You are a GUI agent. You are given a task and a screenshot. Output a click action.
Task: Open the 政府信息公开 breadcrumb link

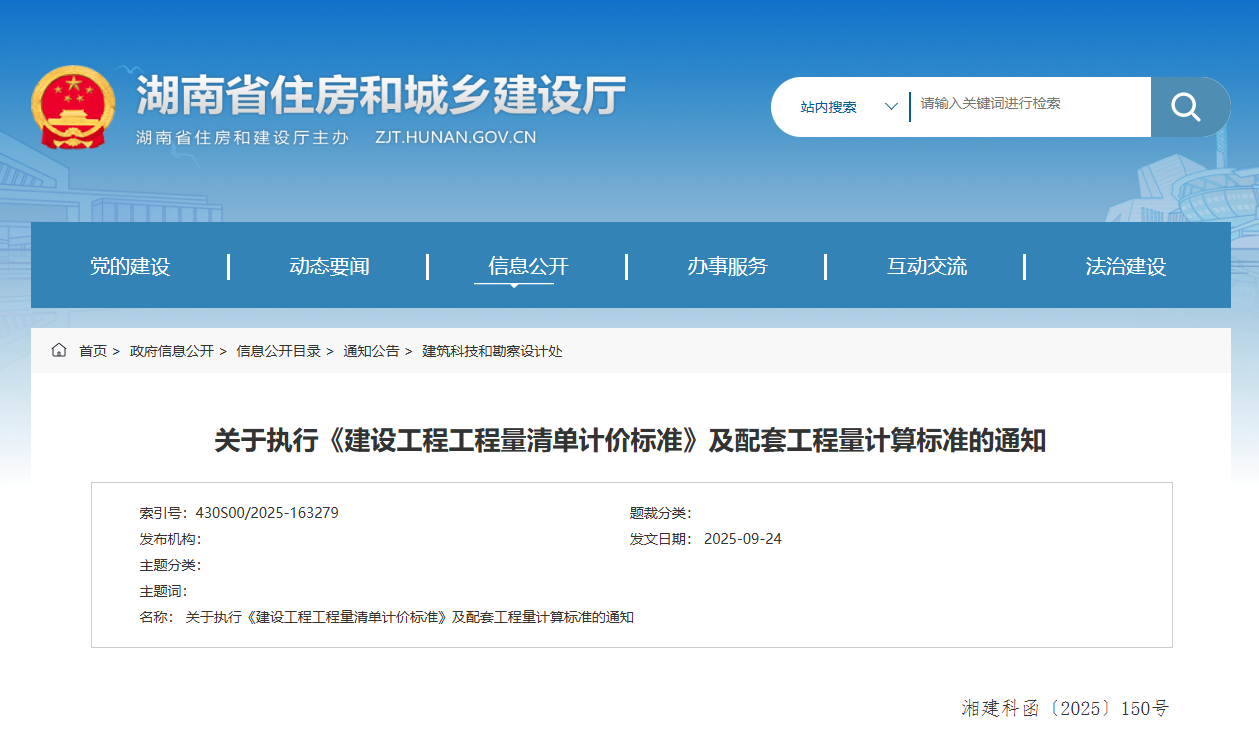171,351
